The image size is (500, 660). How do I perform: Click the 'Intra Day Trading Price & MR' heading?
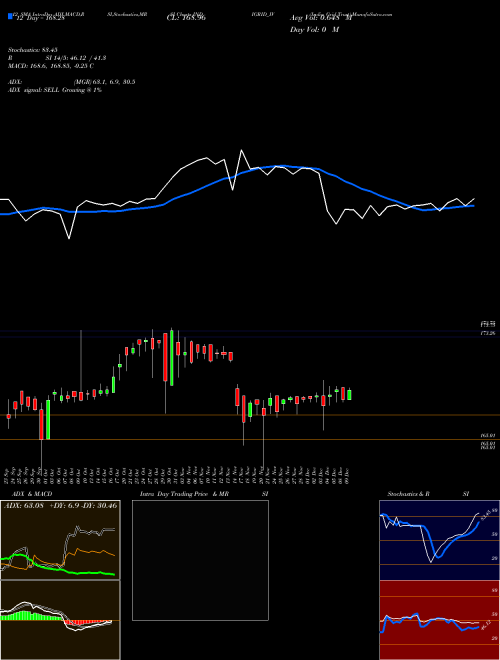click(x=184, y=494)
